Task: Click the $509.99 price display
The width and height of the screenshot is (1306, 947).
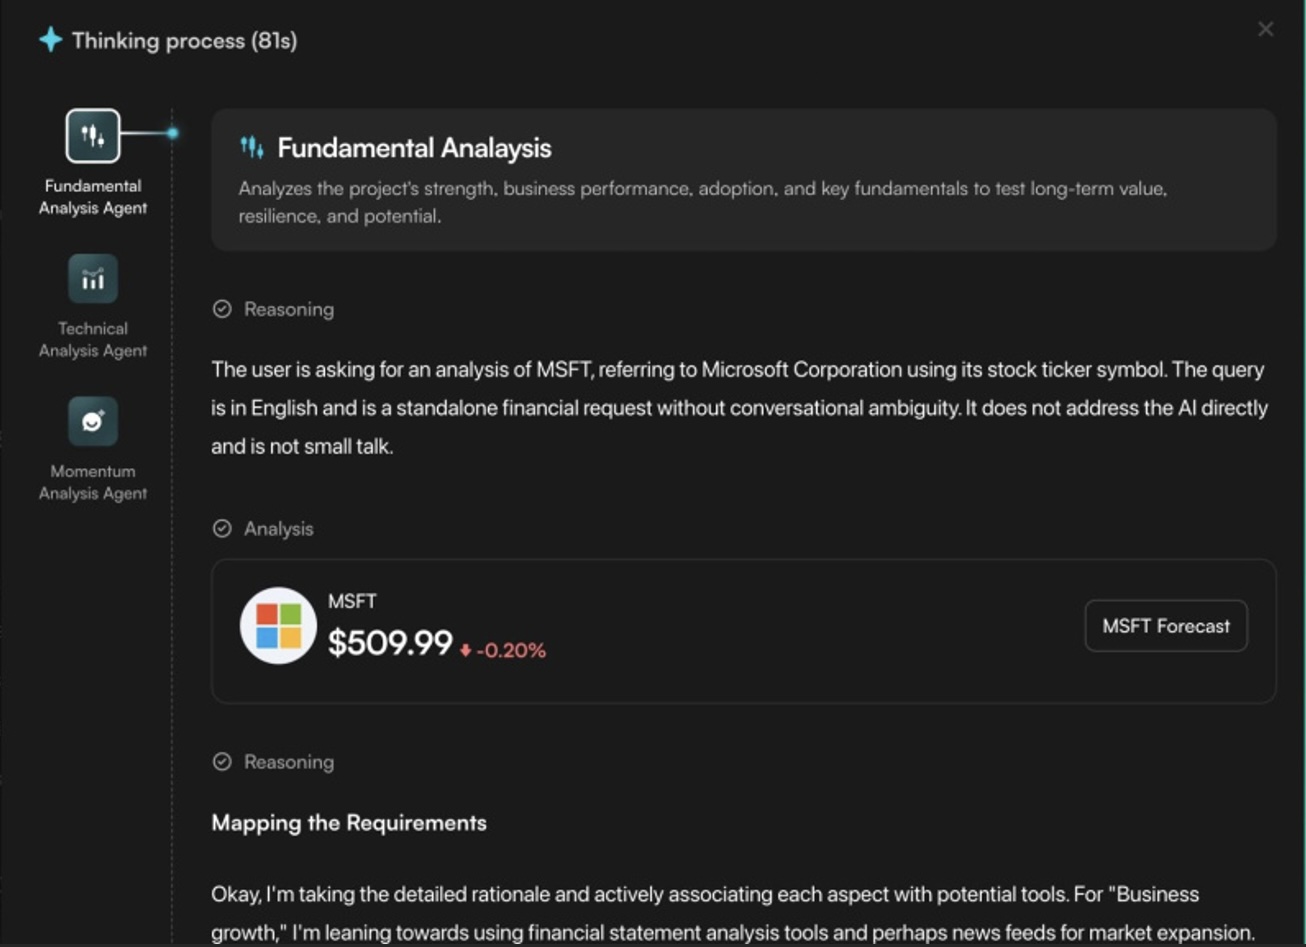Action: pos(390,644)
